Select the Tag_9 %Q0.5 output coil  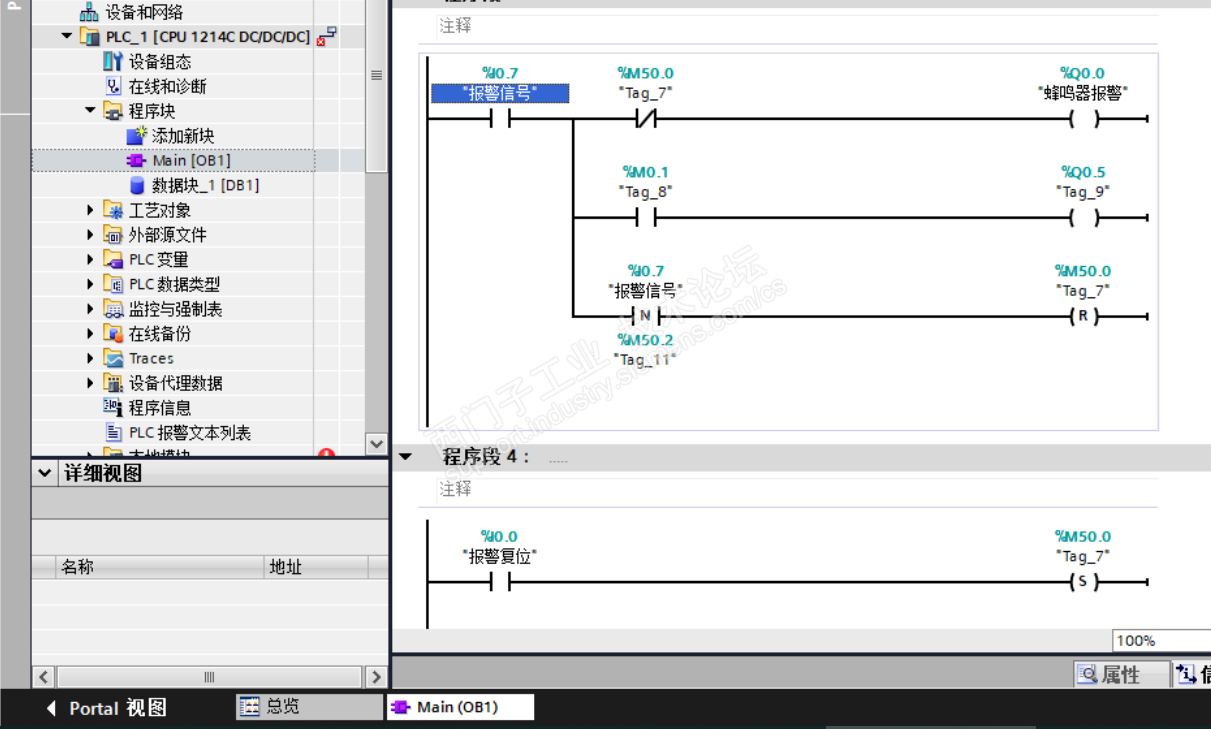1083,218
